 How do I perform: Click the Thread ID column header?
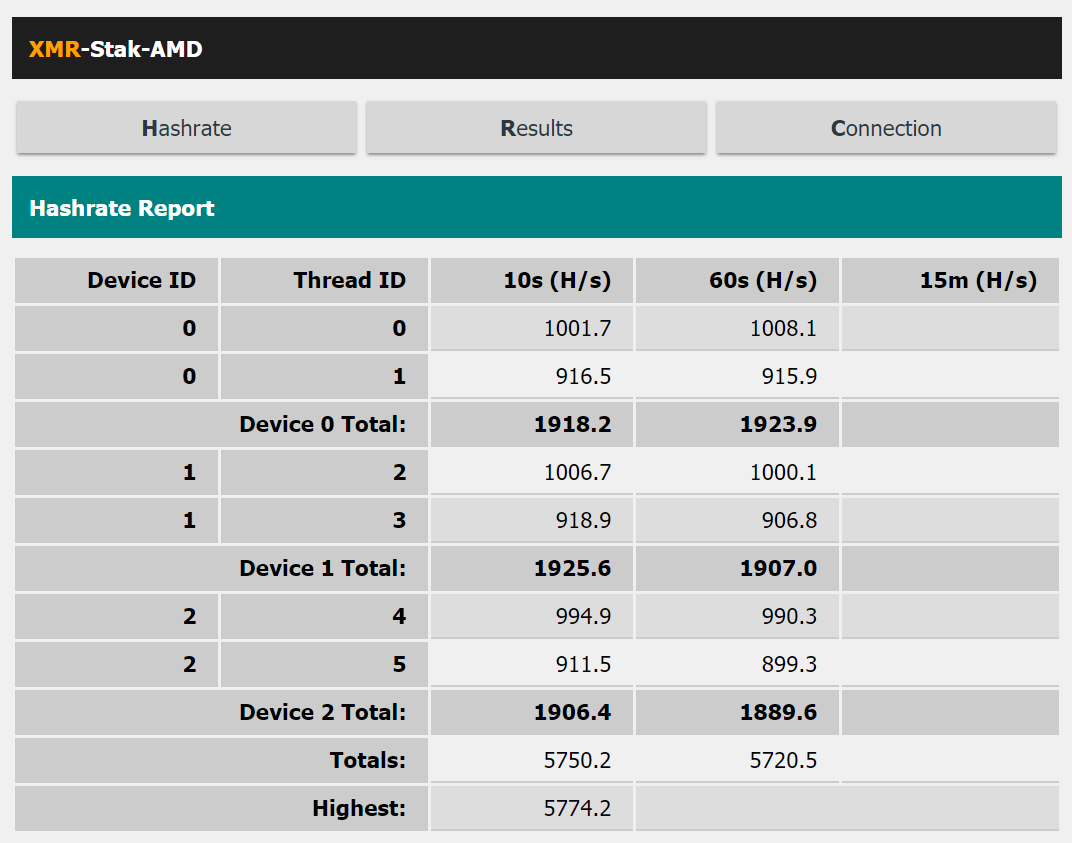click(324, 280)
